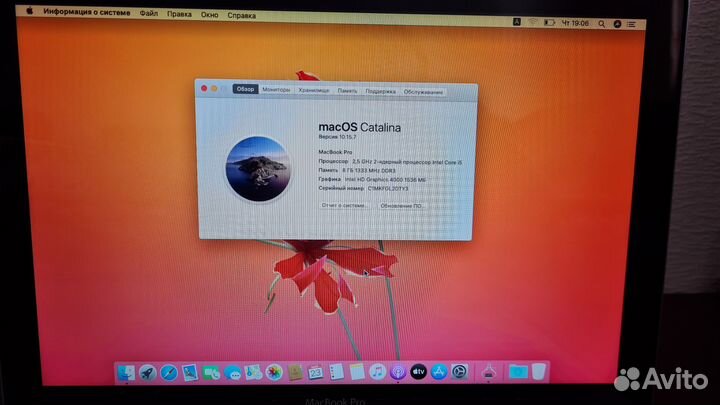Open Apple TV icon in Dock
This screenshot has width=720, height=405.
[x=418, y=372]
